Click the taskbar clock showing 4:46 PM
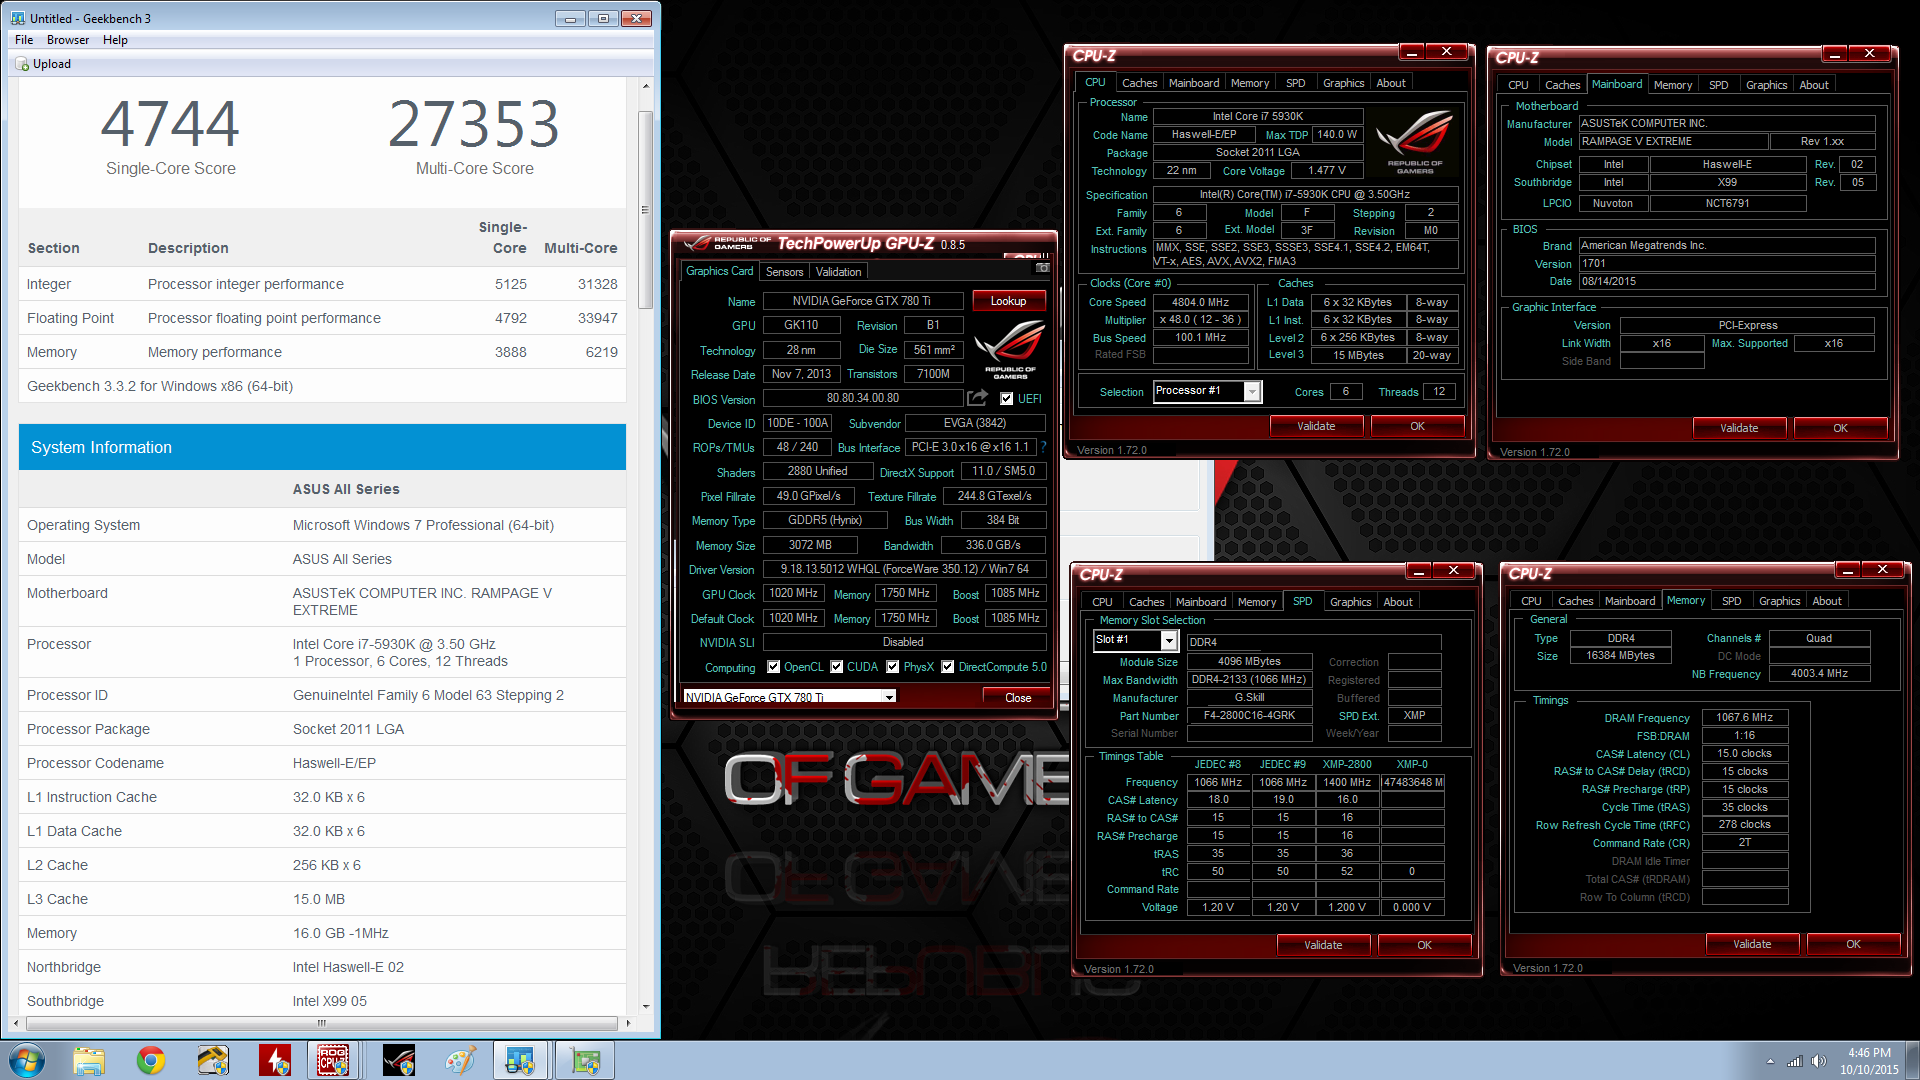This screenshot has height=1080, width=1920. click(1868, 1061)
